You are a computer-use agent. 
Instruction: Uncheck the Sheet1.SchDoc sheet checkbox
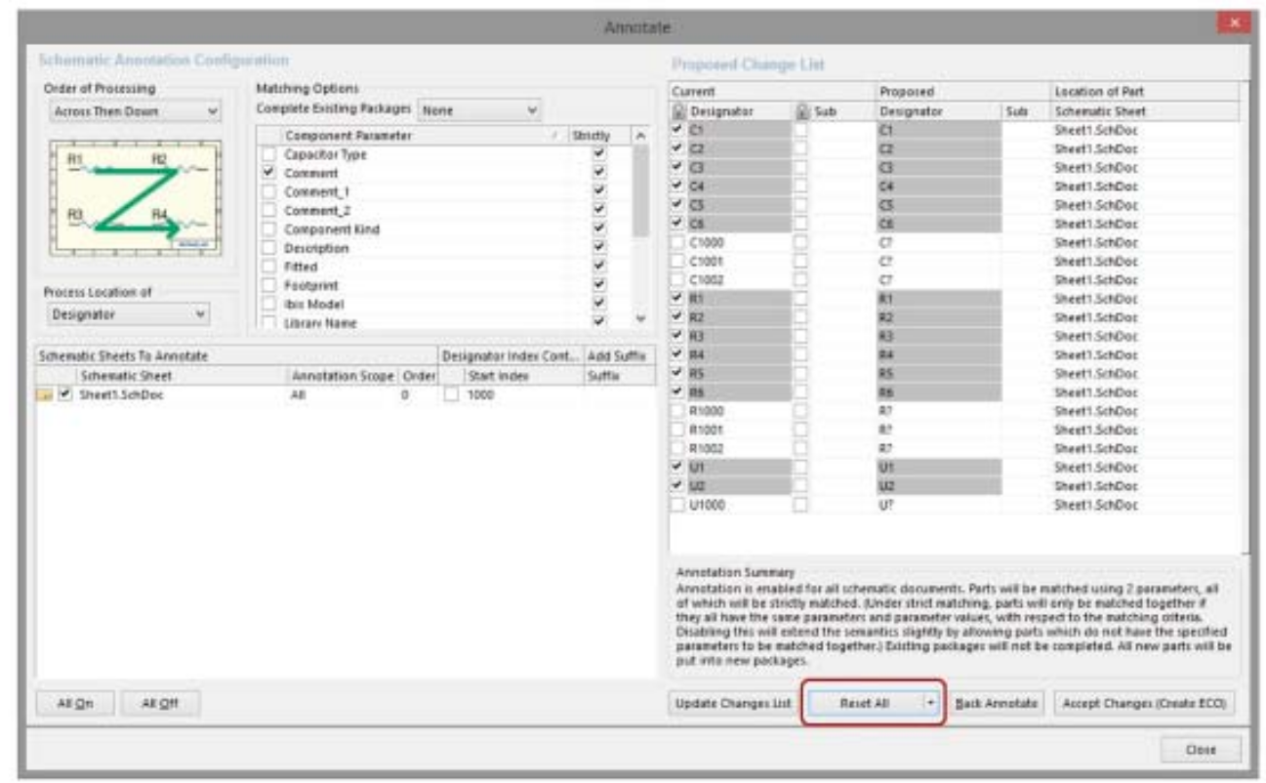66,395
